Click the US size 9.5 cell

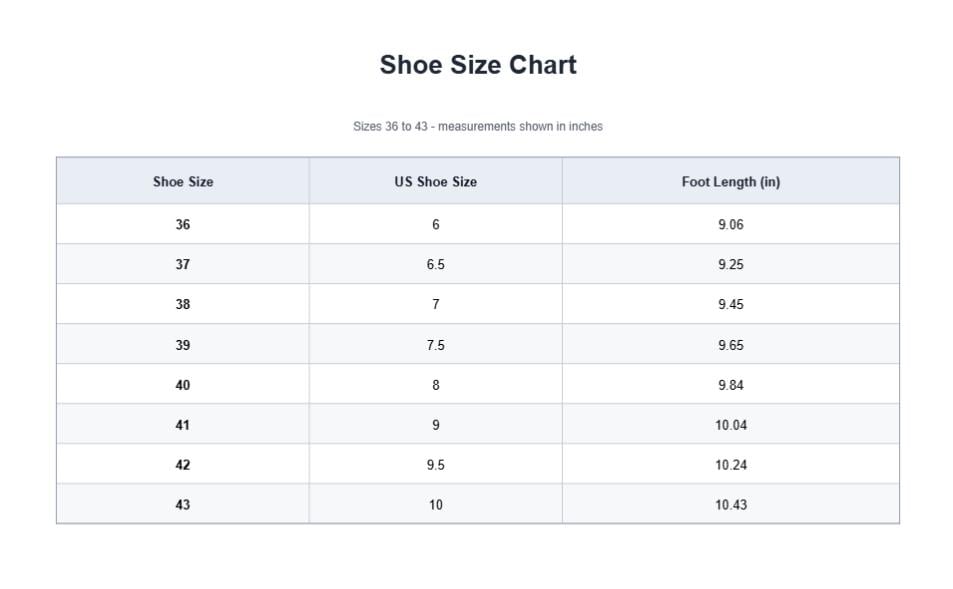[x=436, y=465]
